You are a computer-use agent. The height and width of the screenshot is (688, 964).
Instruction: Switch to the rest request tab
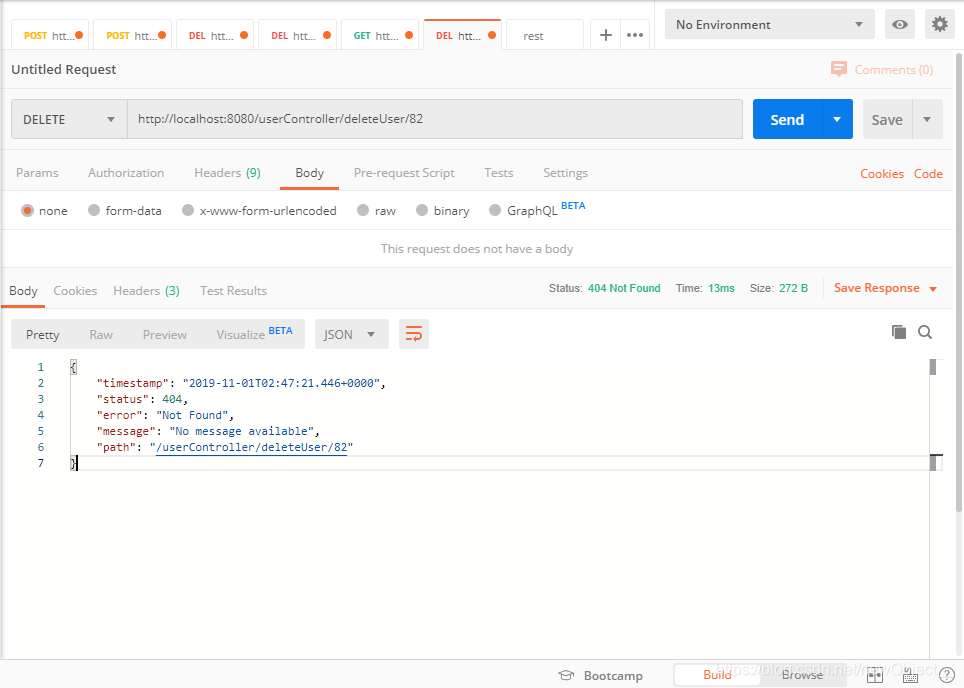click(545, 36)
